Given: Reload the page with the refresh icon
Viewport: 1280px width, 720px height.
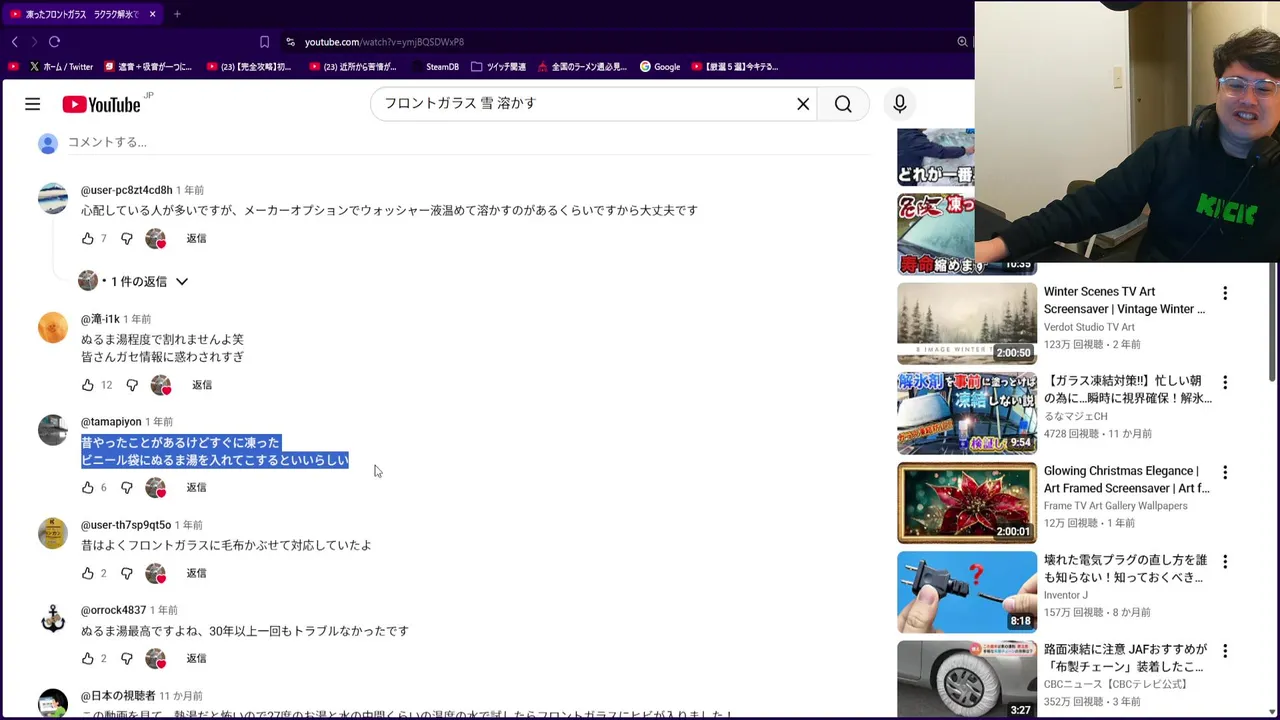Looking at the screenshot, I should pos(54,42).
